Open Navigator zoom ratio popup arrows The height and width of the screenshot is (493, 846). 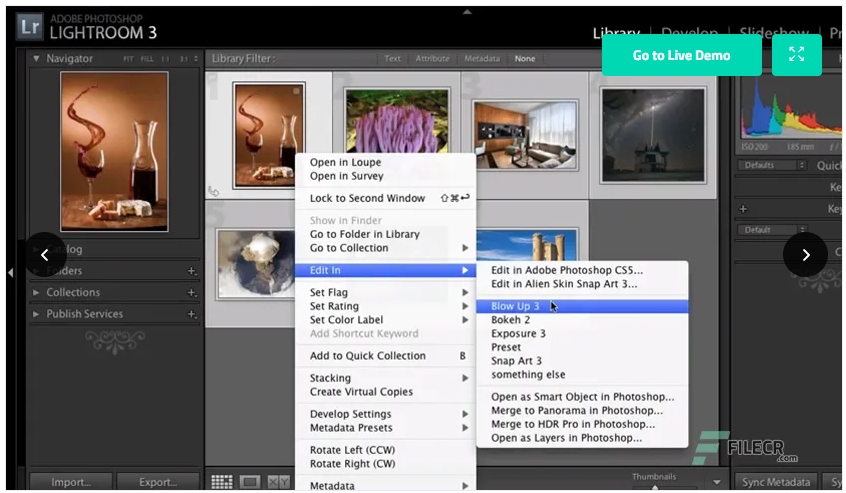pos(196,59)
